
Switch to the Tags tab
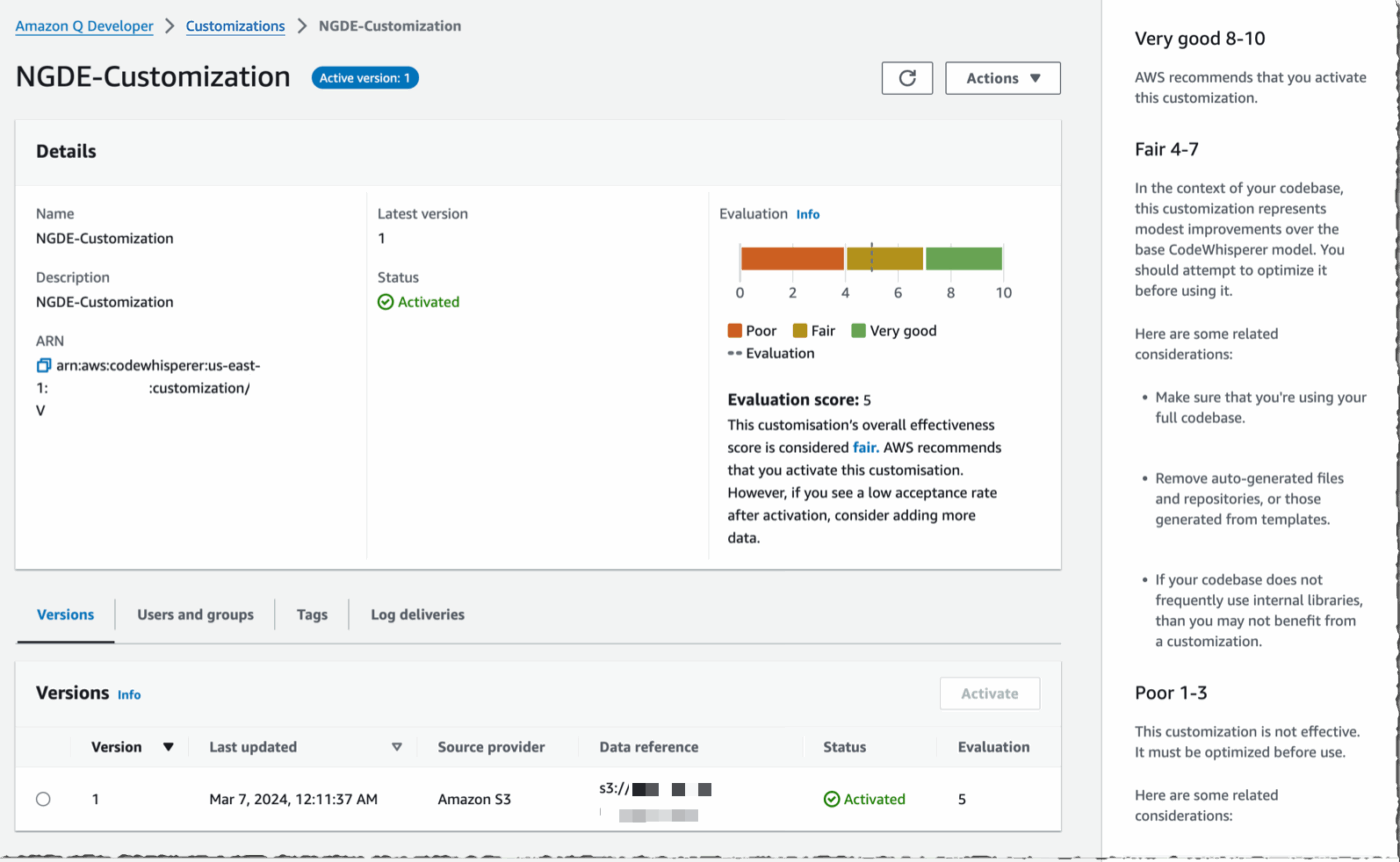311,614
